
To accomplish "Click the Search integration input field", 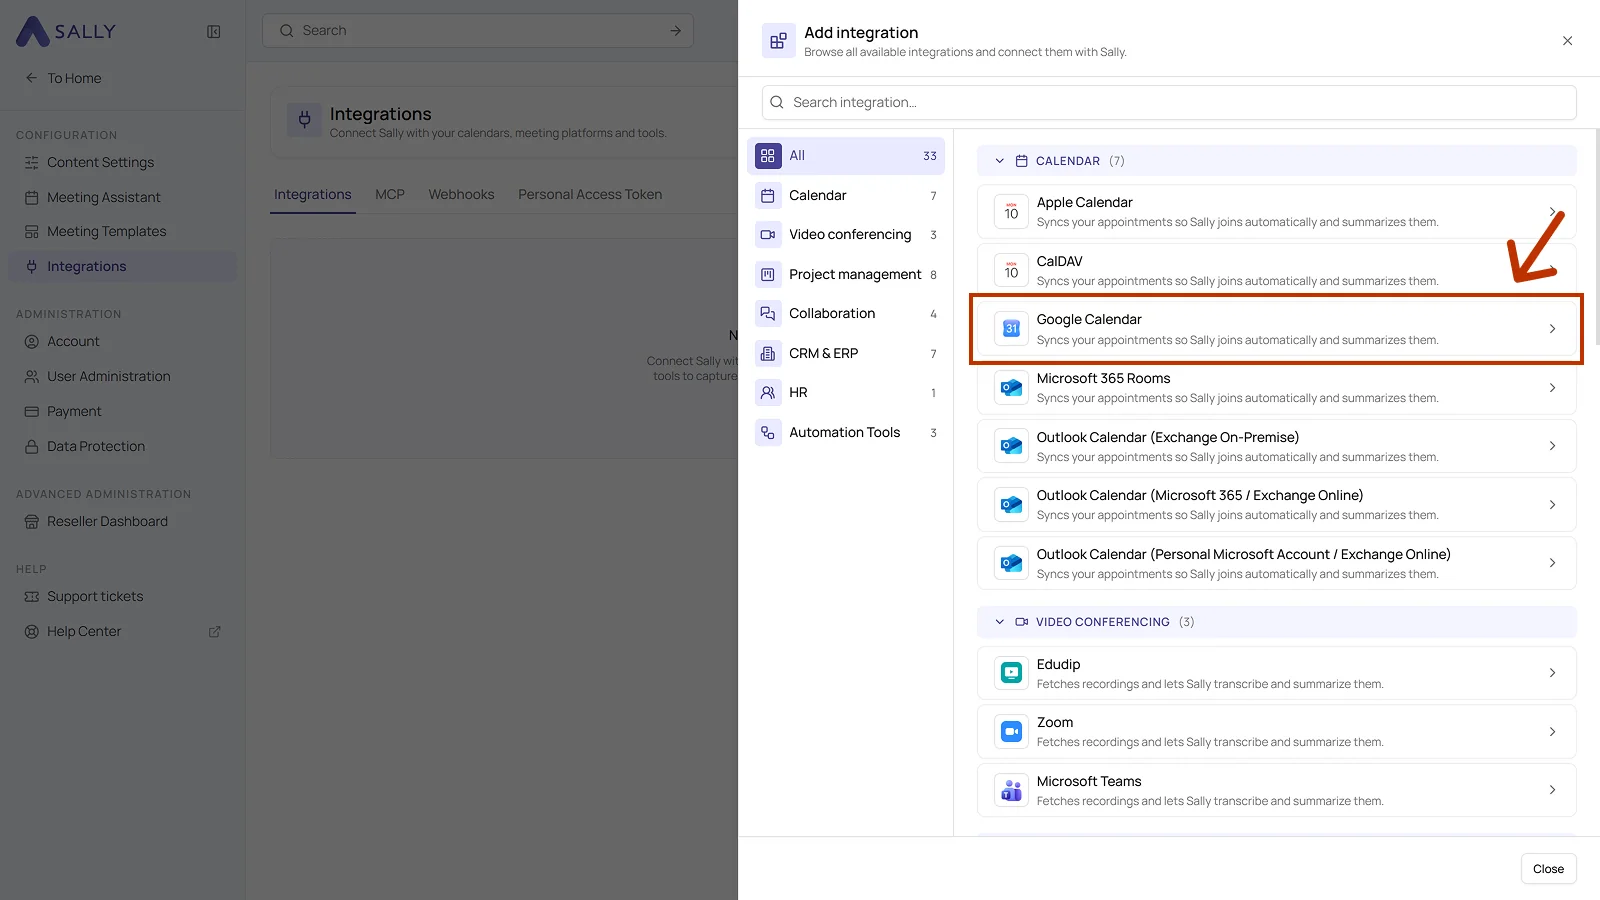I will pos(1169,102).
